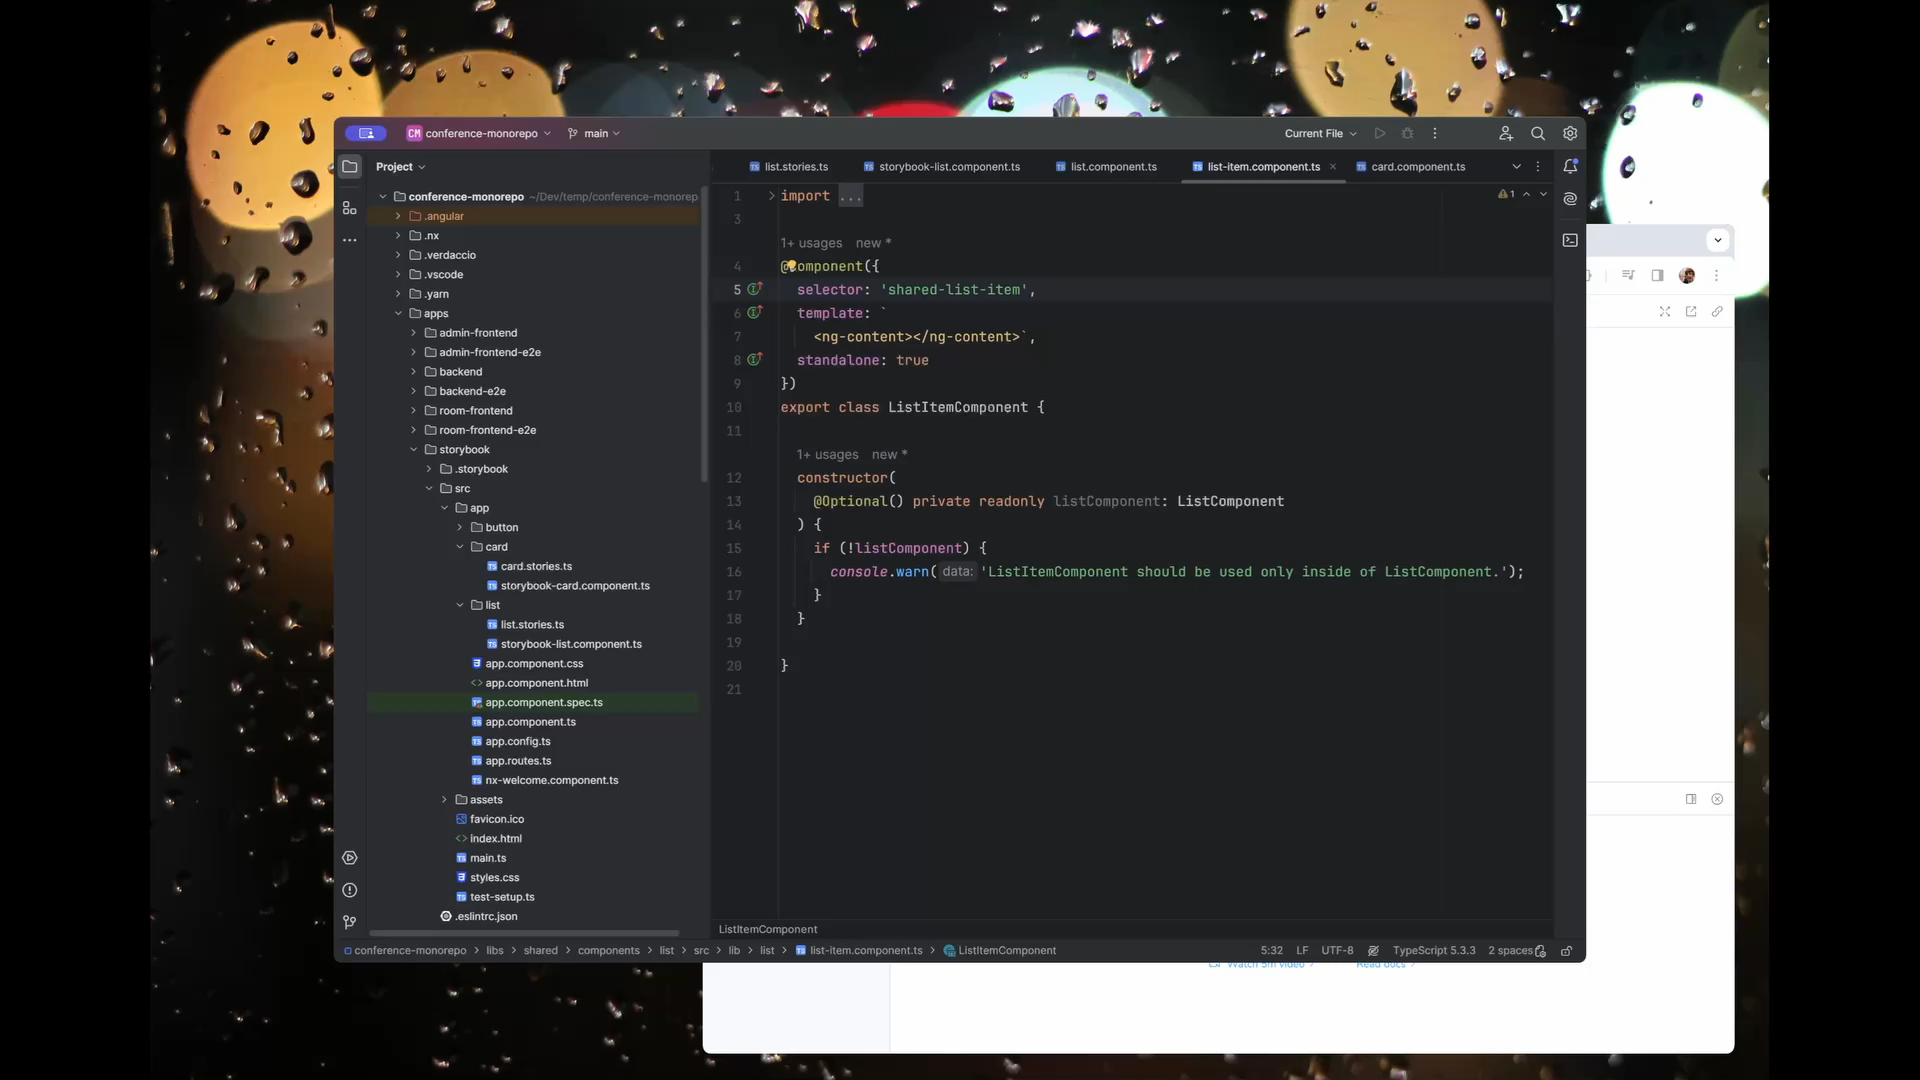Click the yellow intention bulb at @Component
Screen dimensions: 1920x1080
tap(790, 266)
